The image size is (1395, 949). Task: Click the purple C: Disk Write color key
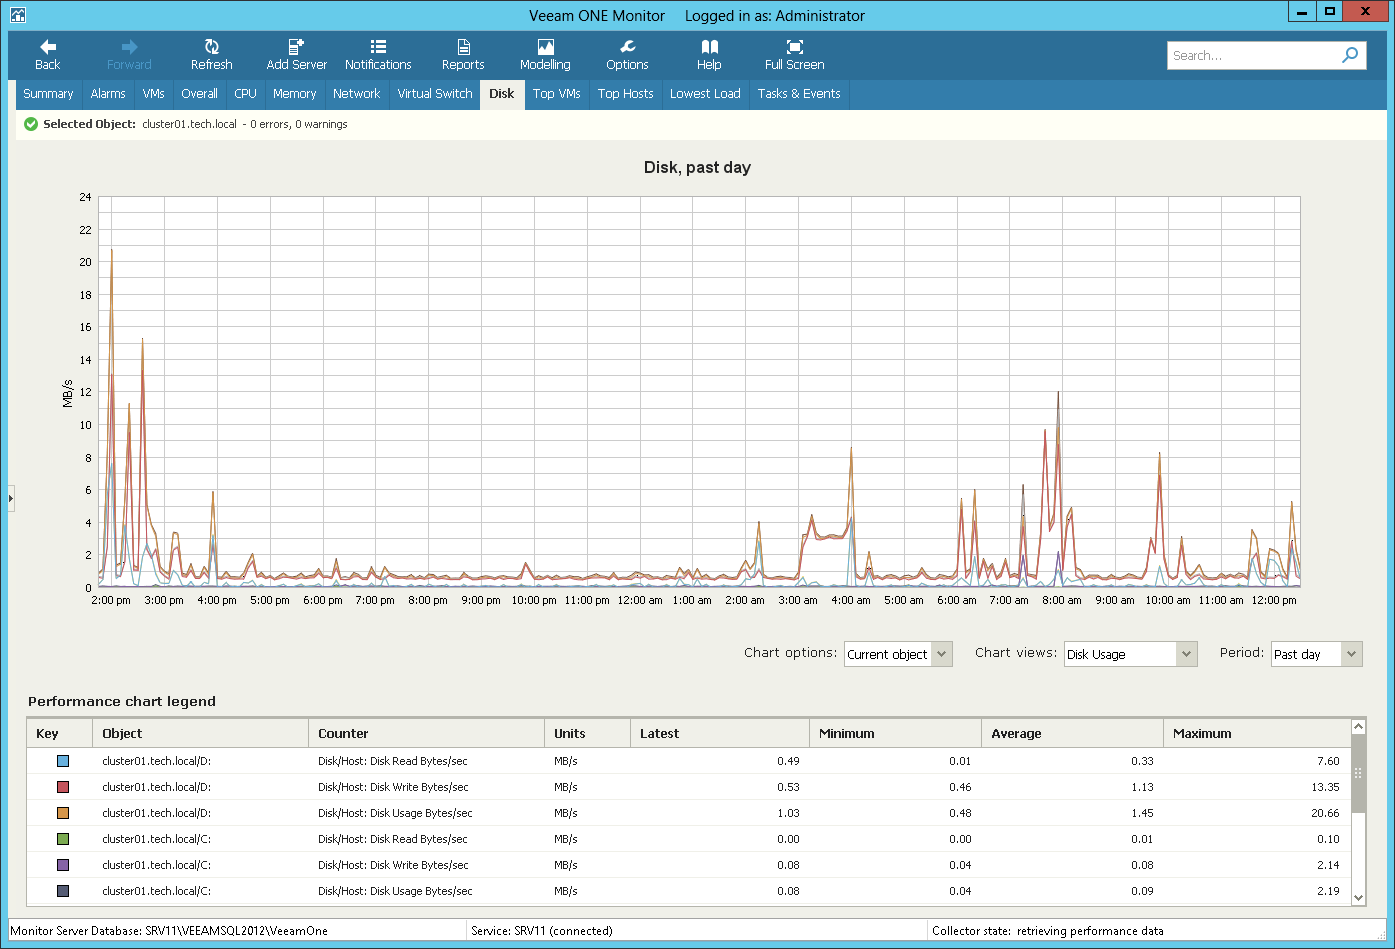coord(63,865)
